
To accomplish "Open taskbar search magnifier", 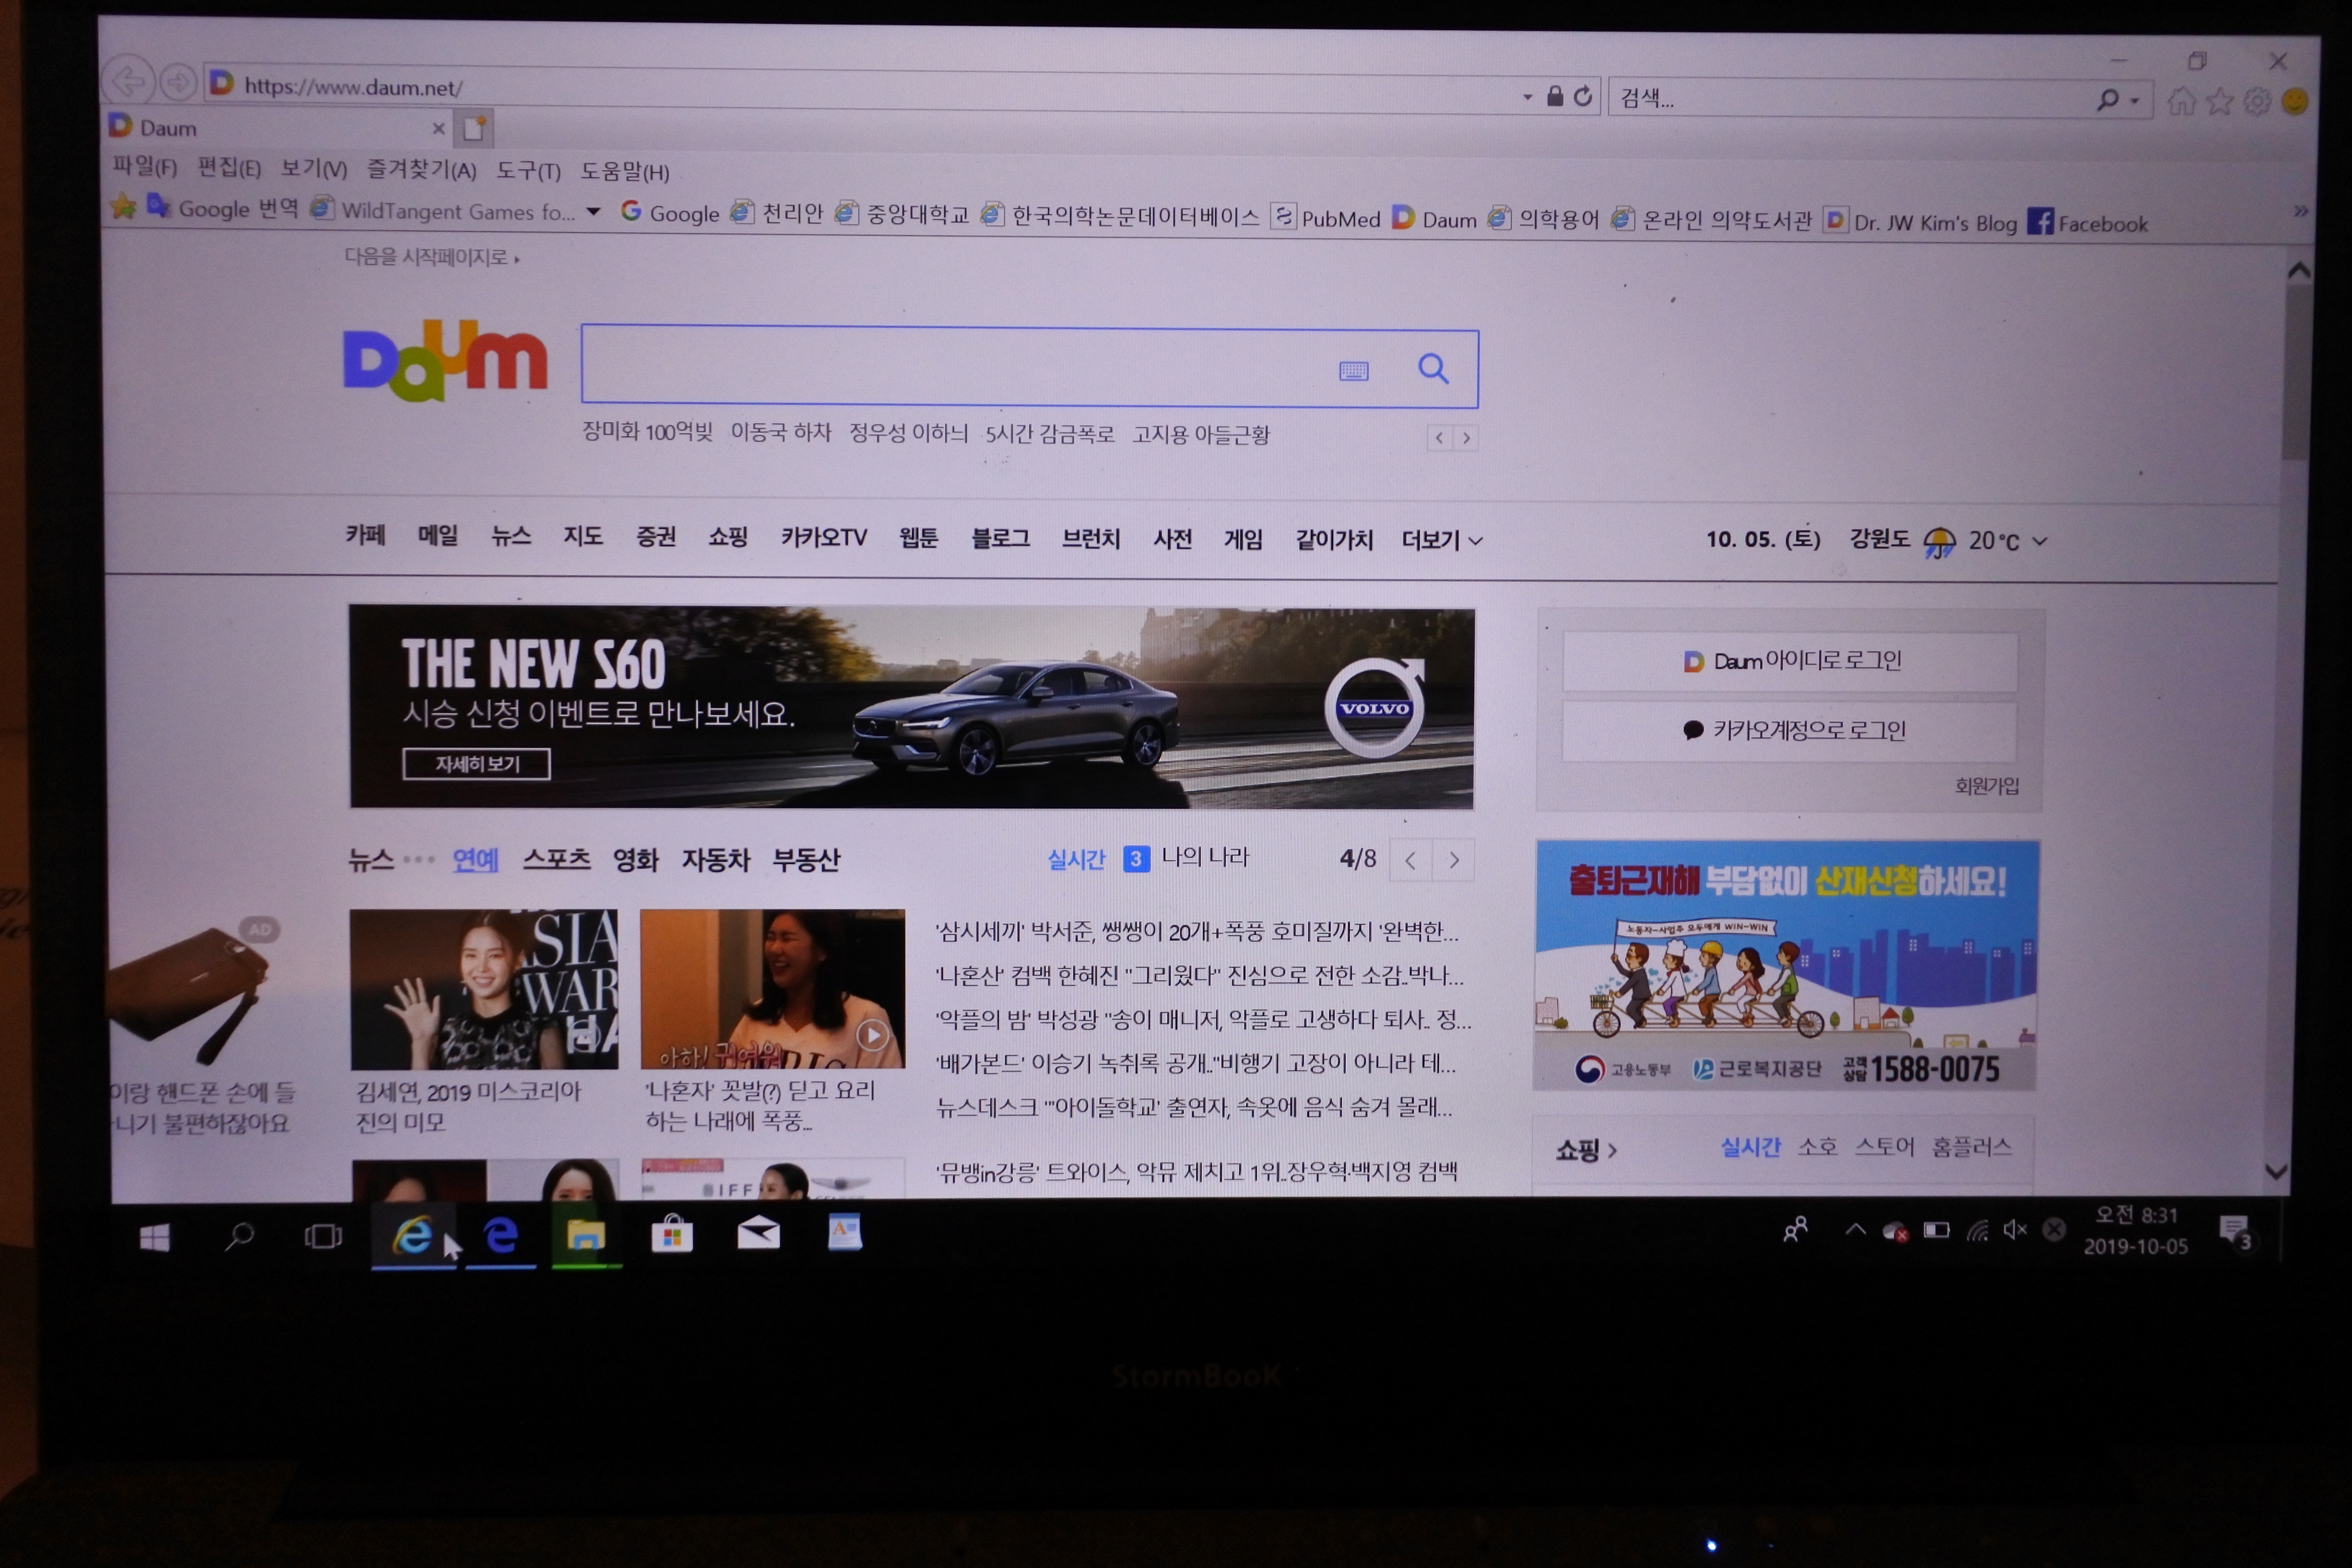I will pyautogui.click(x=239, y=1236).
